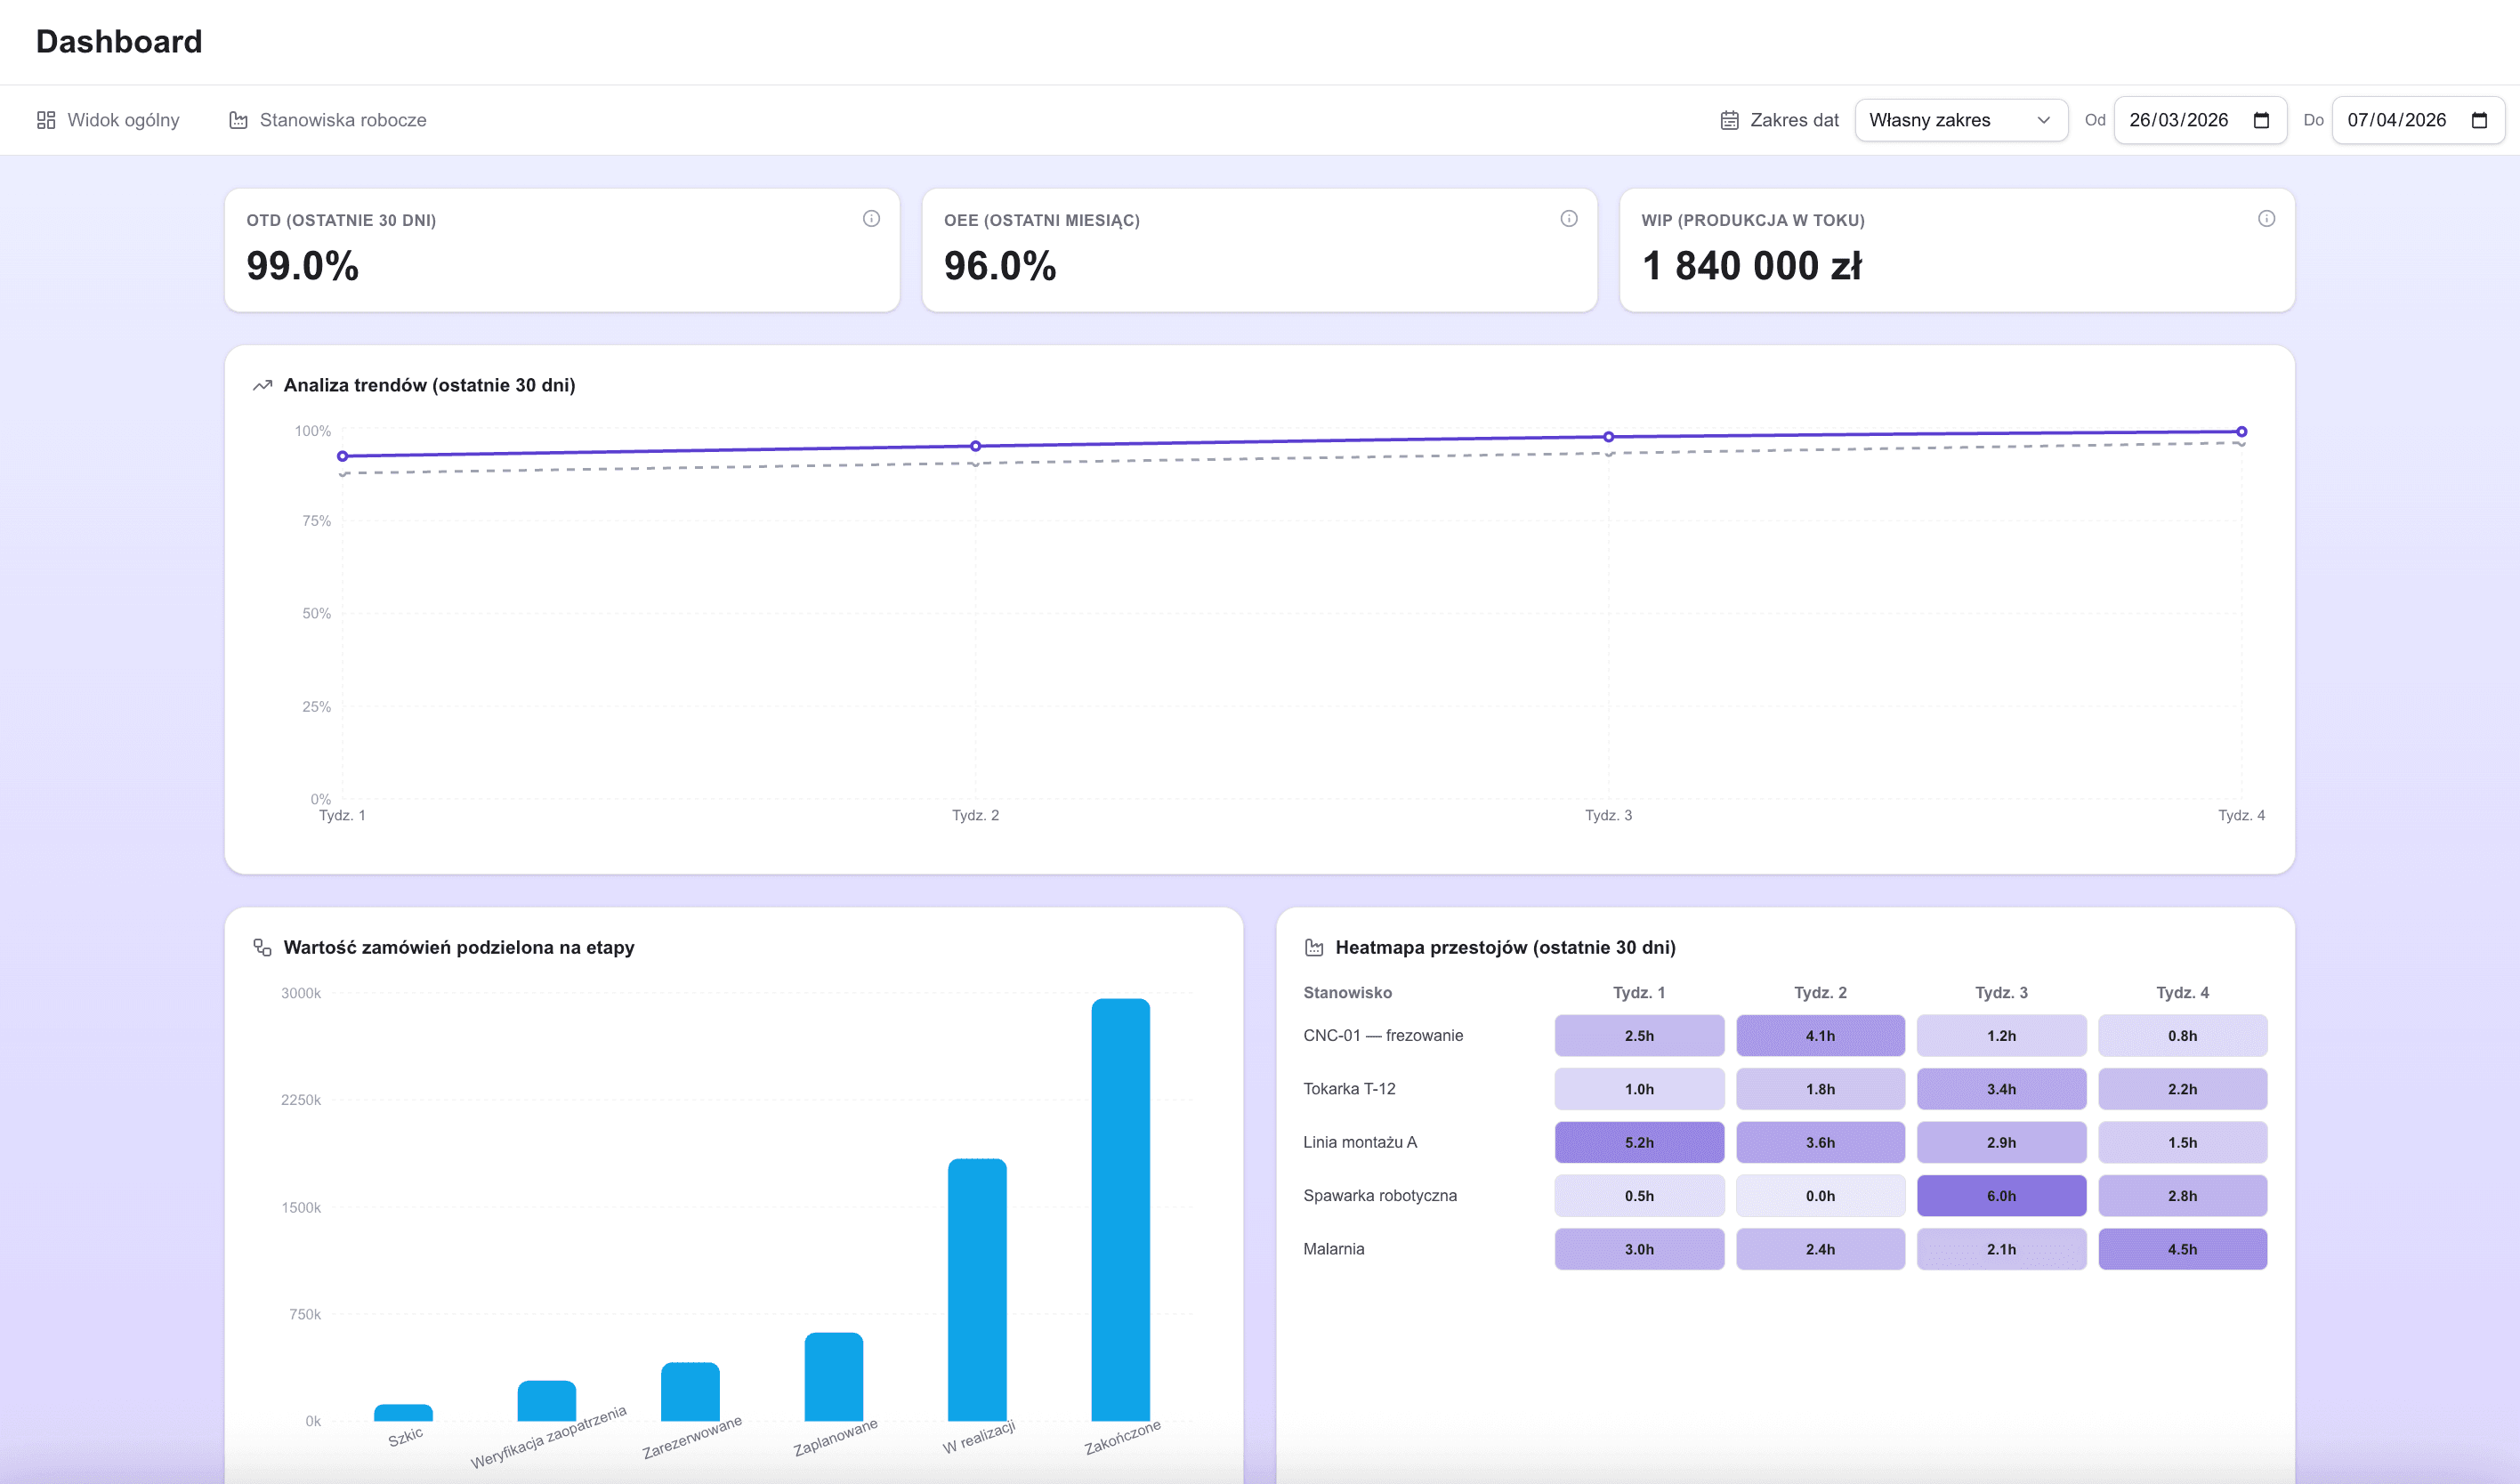Click the 5.2h cell for Linia montażu A

[1639, 1142]
